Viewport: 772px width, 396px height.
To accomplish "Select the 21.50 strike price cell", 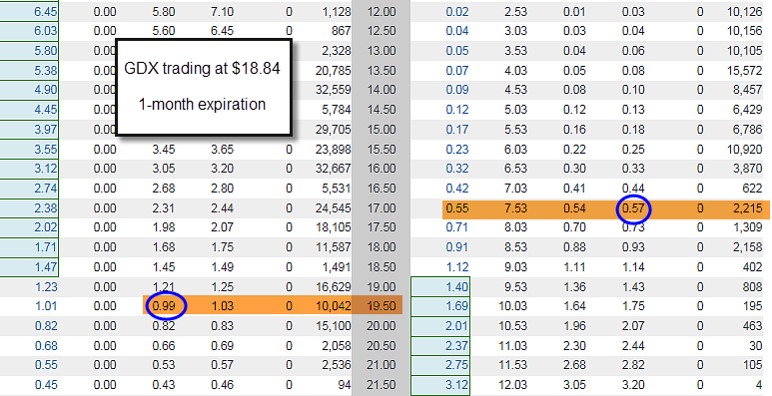I will pos(382,385).
